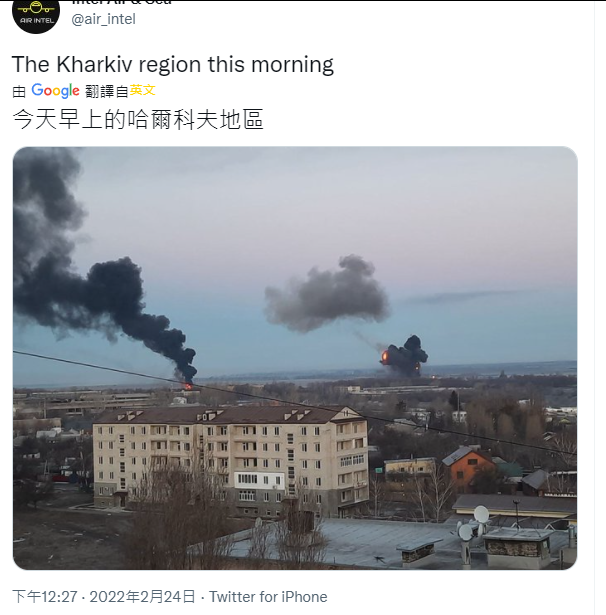The image size is (606, 615).
Task: Click the gray smoke cloud in photo center
Action: (x=327, y=294)
